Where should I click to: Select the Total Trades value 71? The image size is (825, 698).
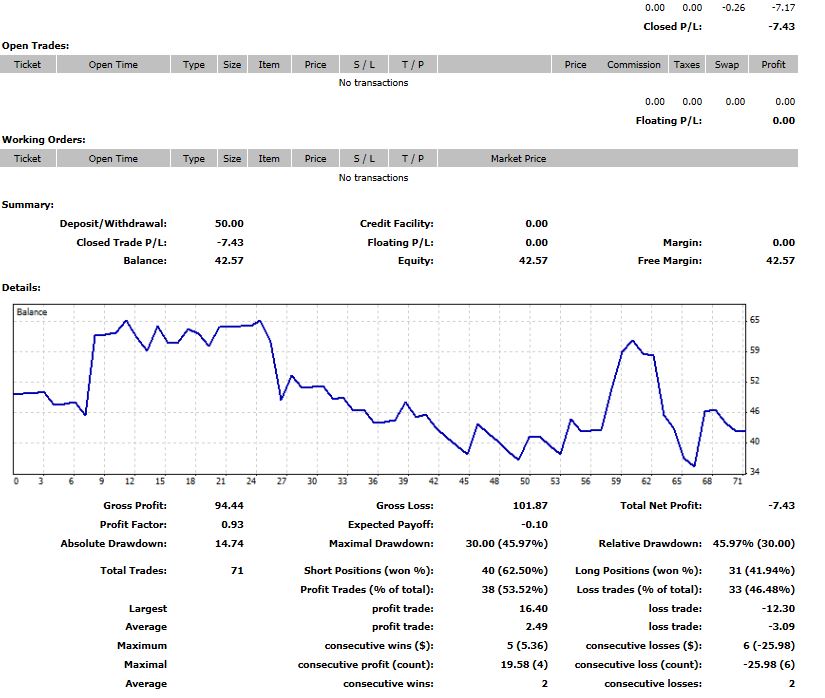click(237, 570)
